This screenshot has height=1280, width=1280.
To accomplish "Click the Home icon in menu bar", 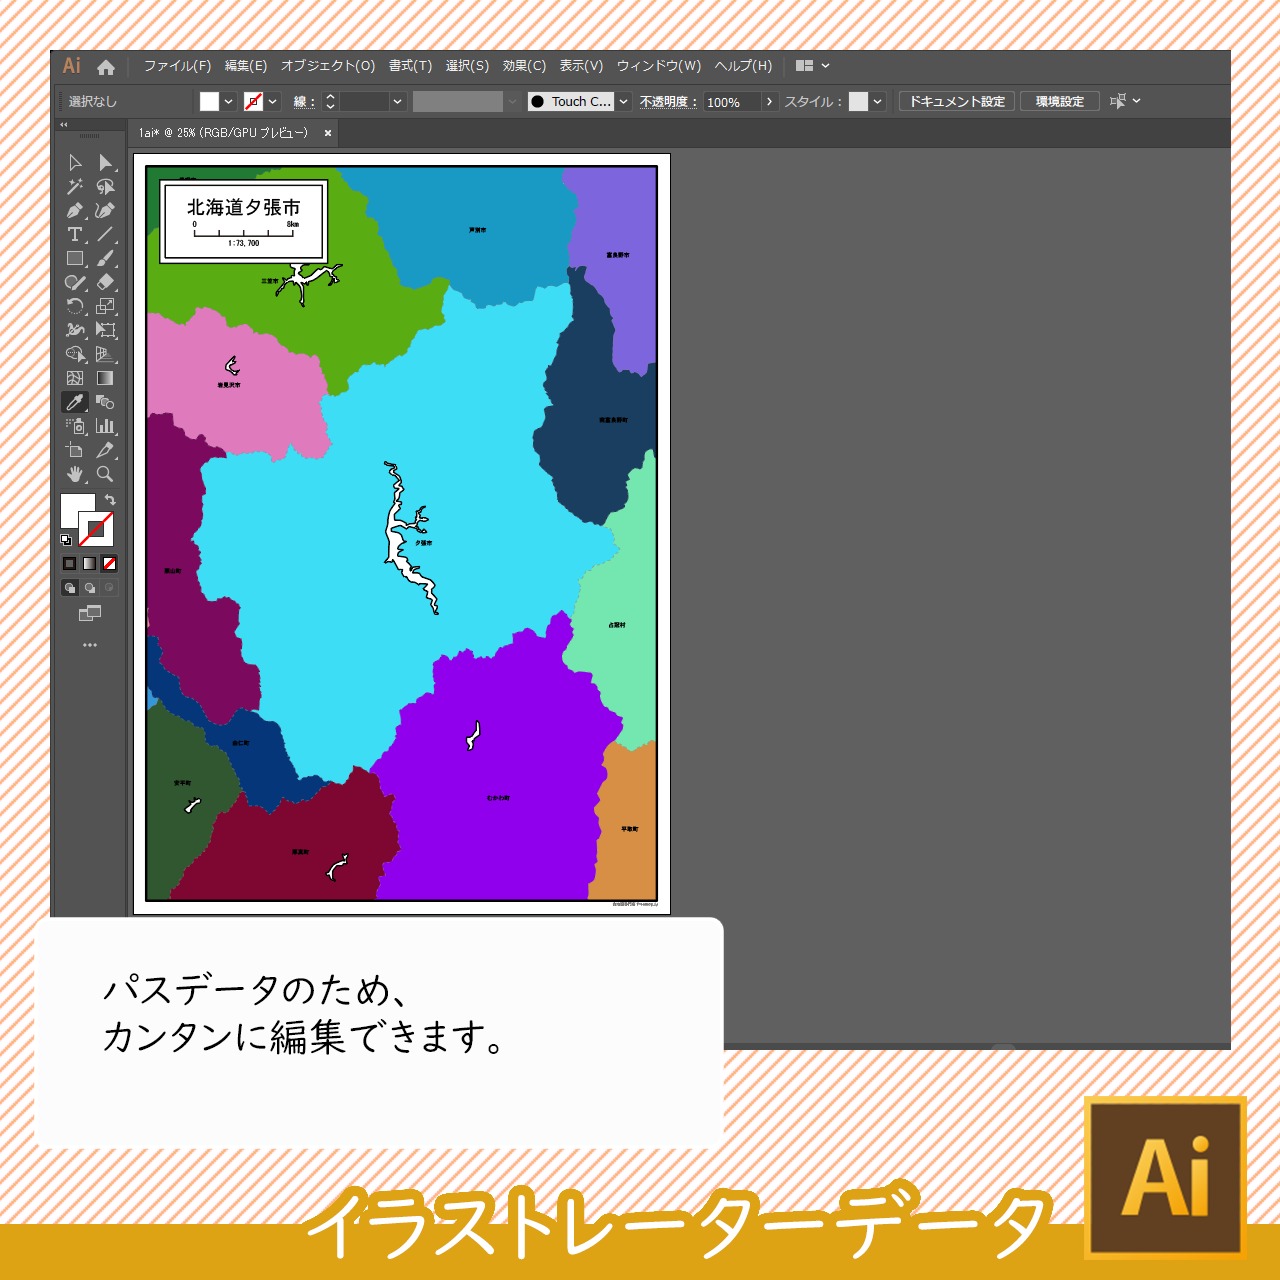I will tap(106, 67).
